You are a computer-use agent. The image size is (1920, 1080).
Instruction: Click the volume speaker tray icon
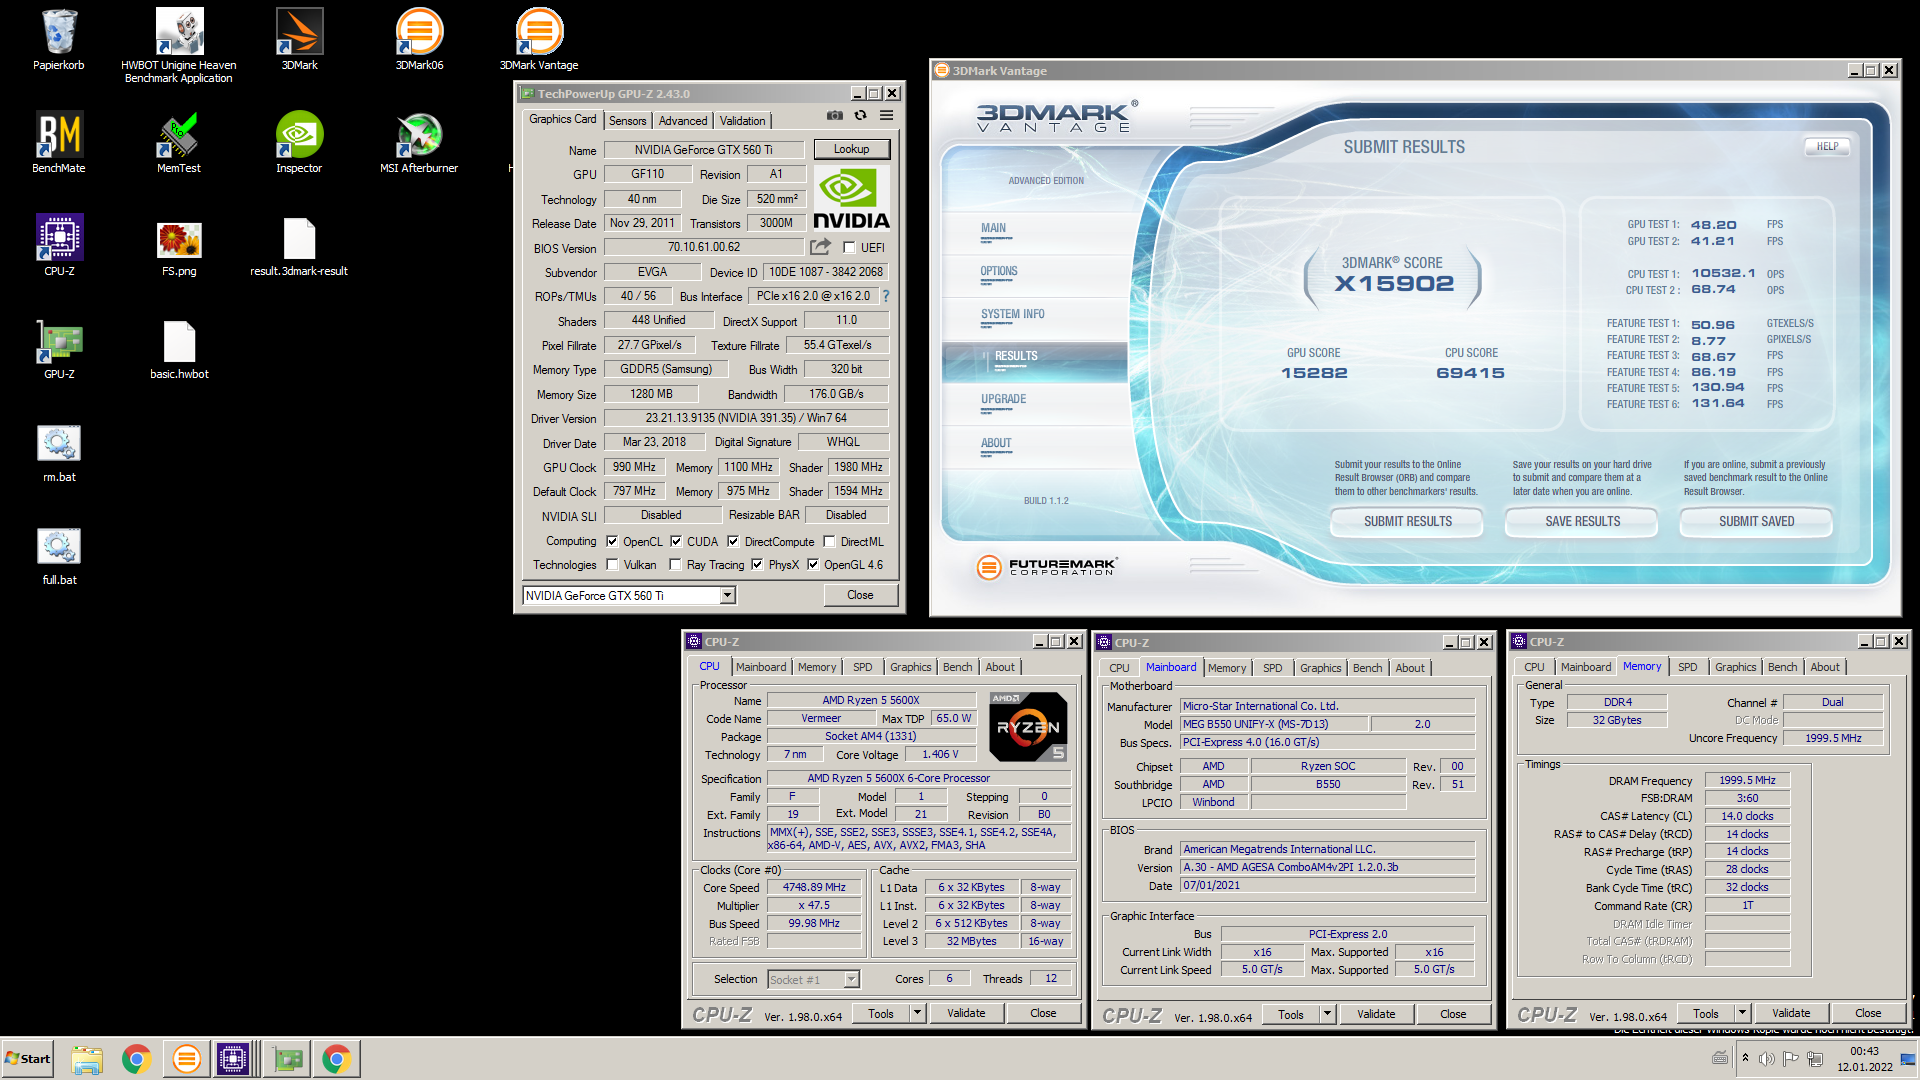[x=1767, y=1059]
